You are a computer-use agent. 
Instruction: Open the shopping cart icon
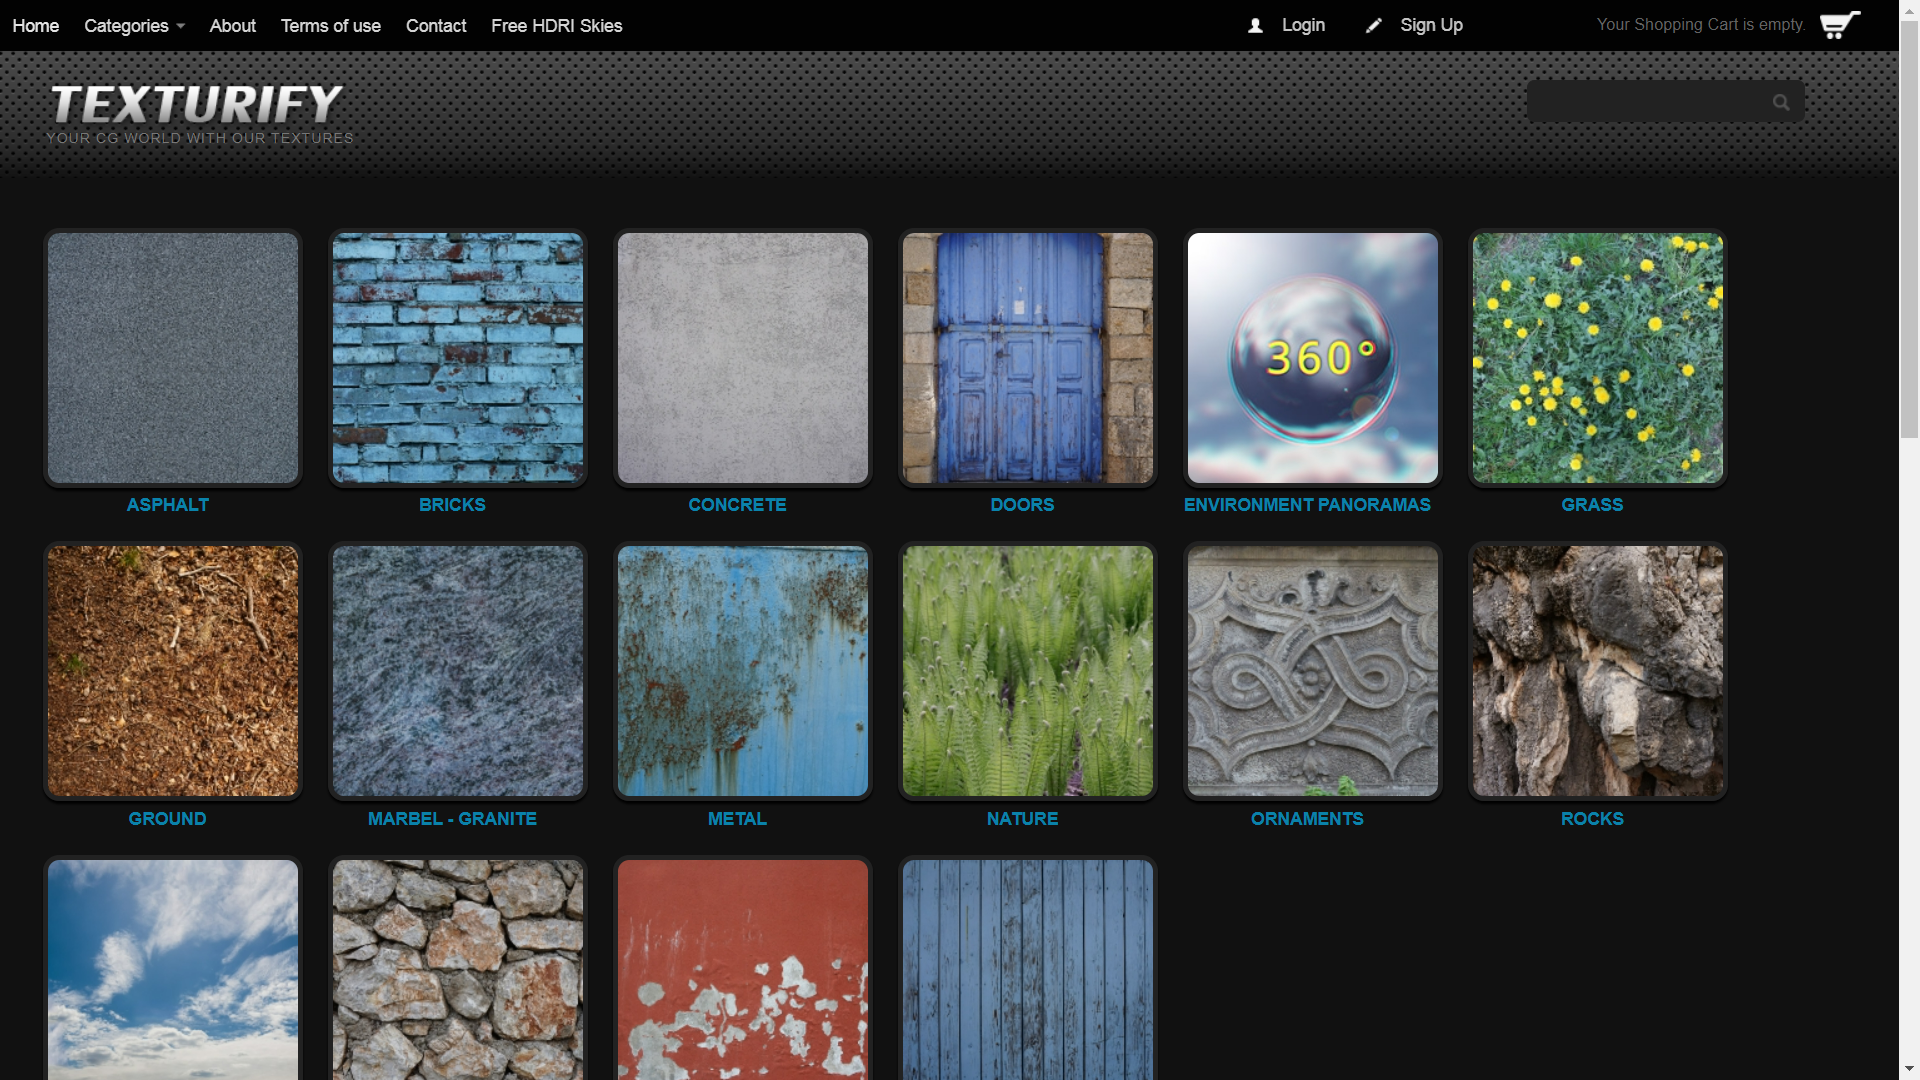pyautogui.click(x=1840, y=25)
